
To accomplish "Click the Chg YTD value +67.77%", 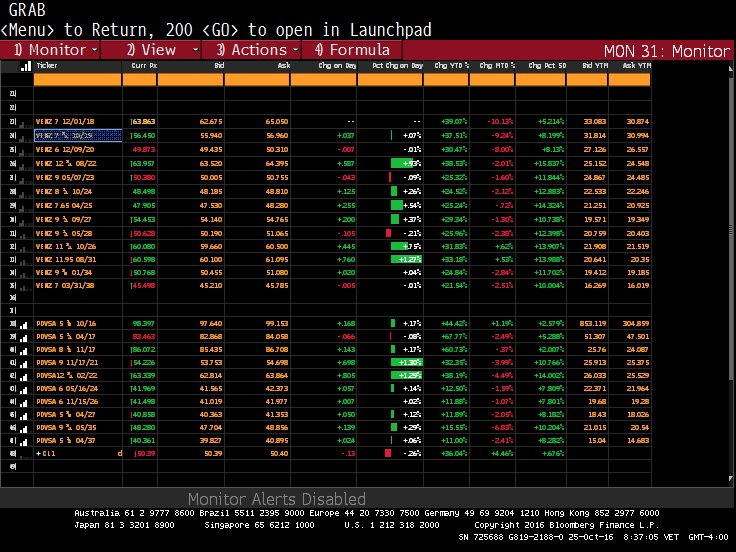I will 454,337.
